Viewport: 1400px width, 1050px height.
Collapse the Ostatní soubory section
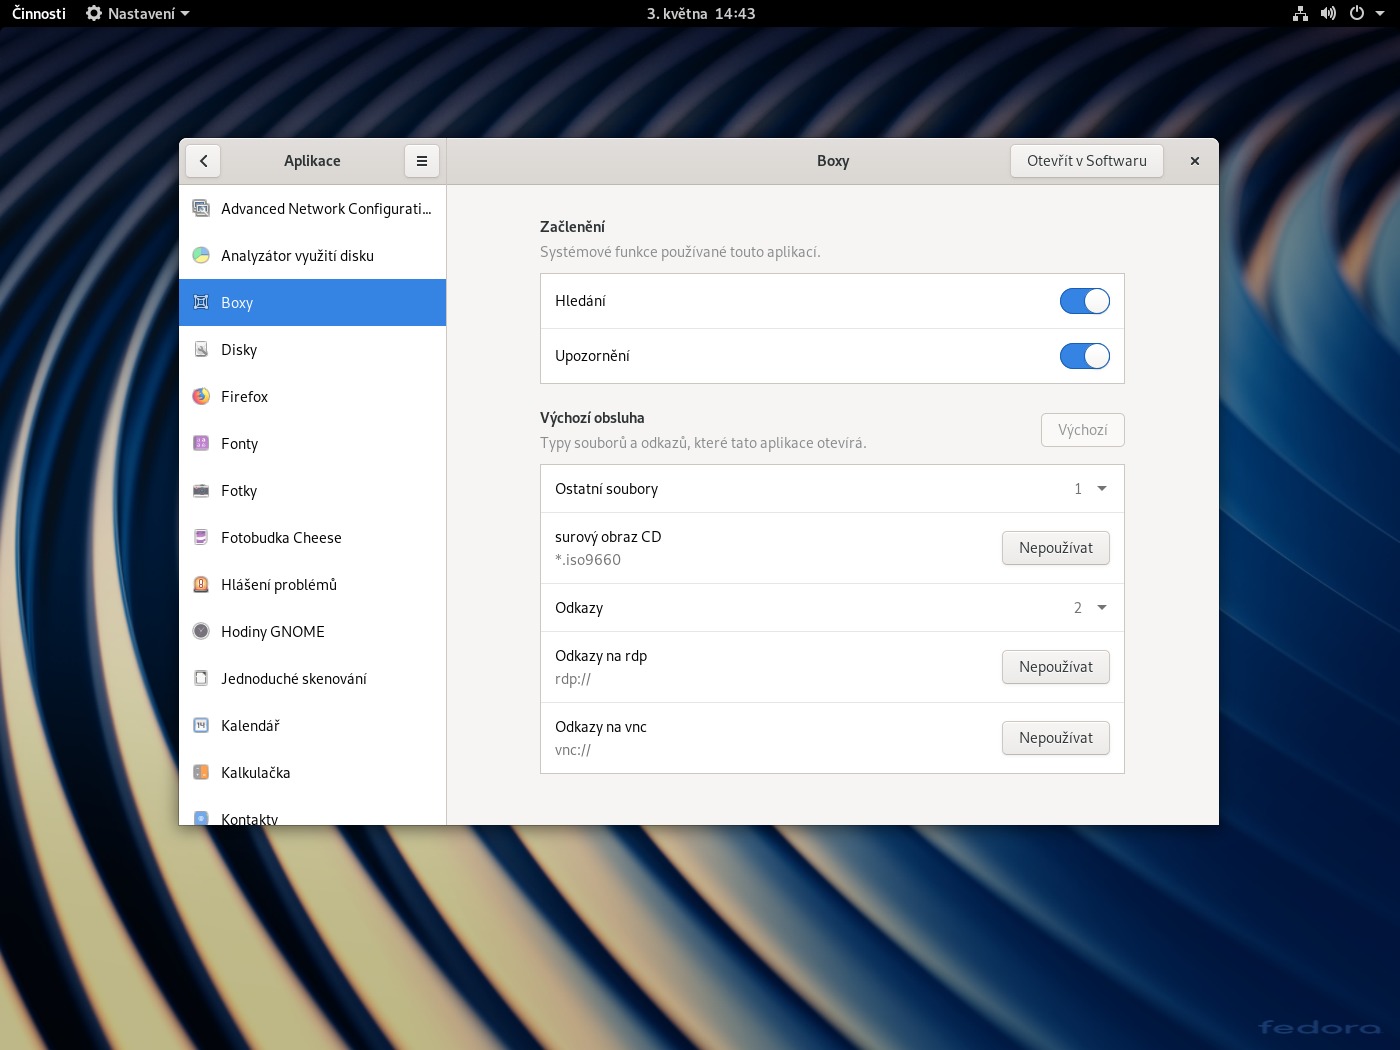(1101, 489)
